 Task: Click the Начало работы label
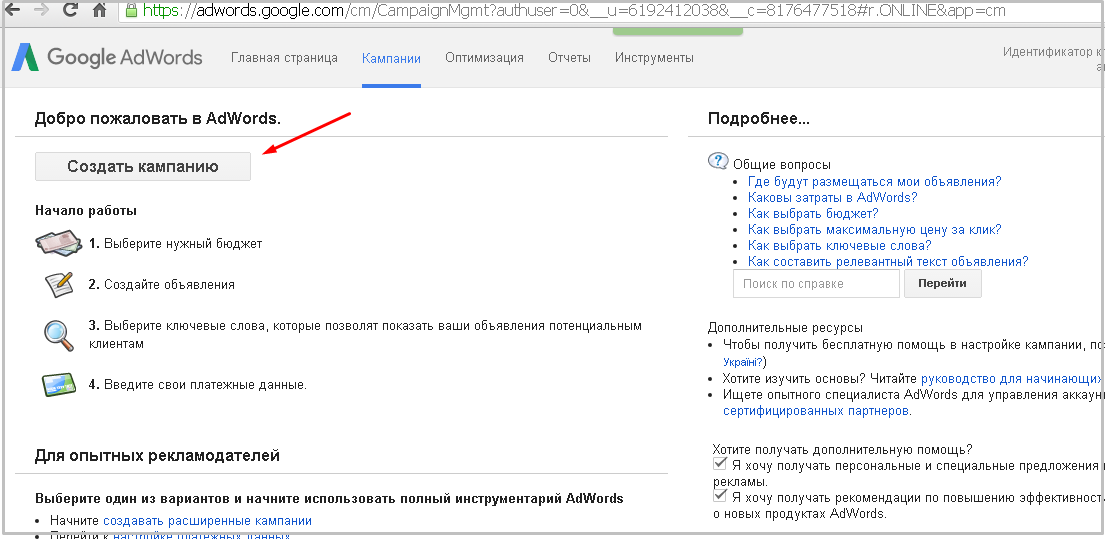click(x=86, y=210)
